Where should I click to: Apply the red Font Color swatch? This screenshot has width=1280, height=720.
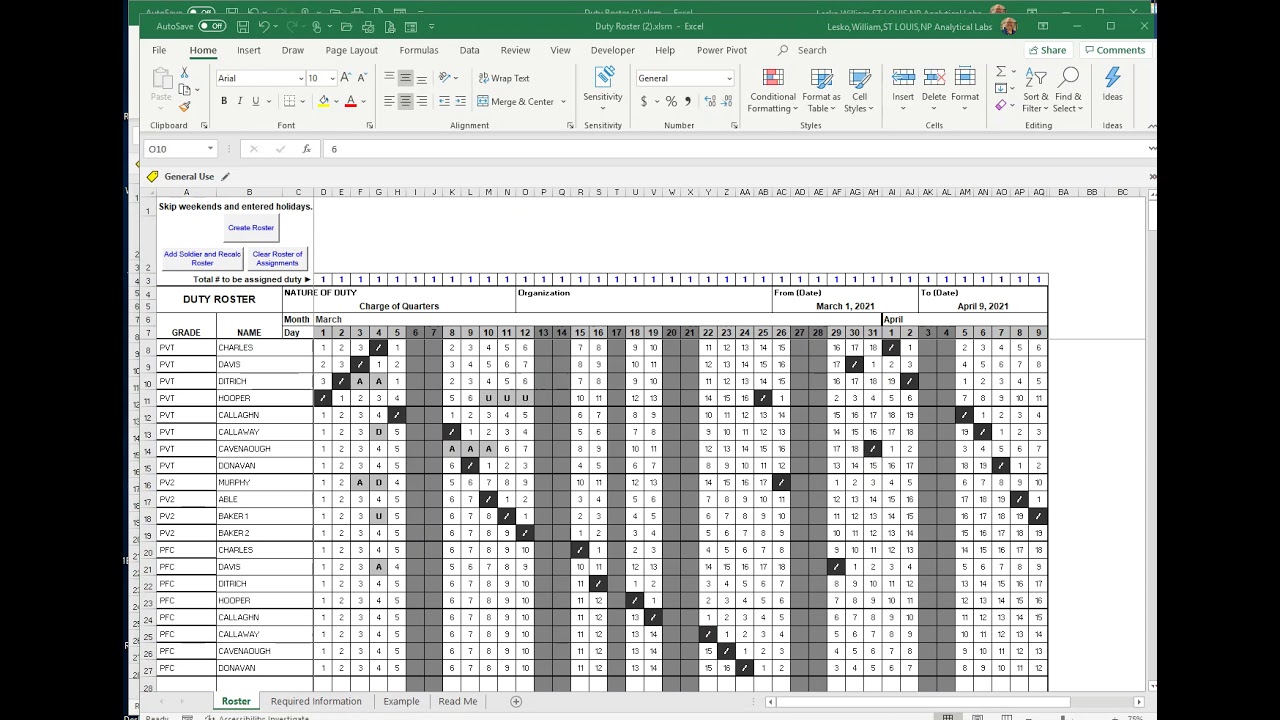point(349,101)
